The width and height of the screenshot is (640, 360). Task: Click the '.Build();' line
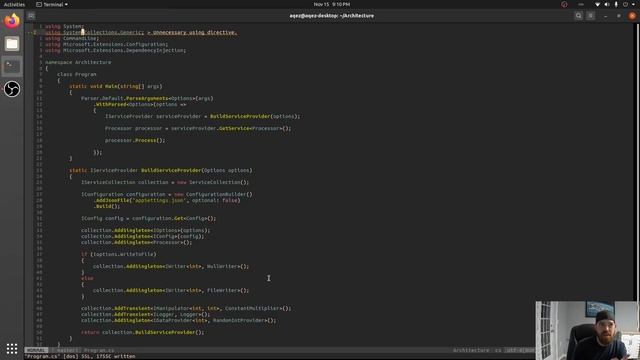tap(107, 206)
